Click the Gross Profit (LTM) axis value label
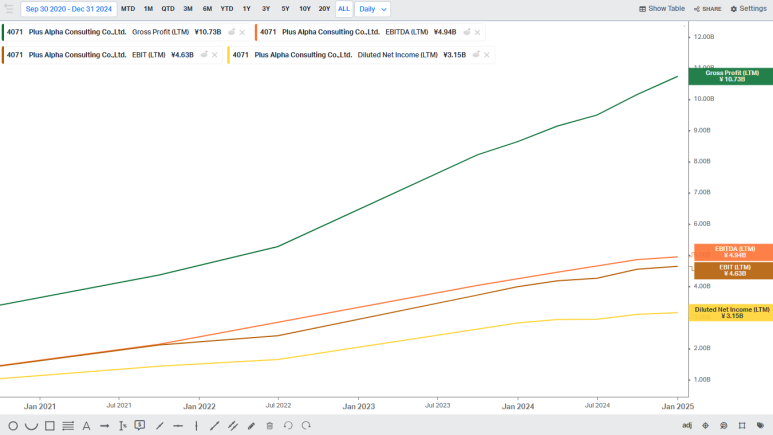Viewport: 773px width, 435px height. tap(731, 76)
